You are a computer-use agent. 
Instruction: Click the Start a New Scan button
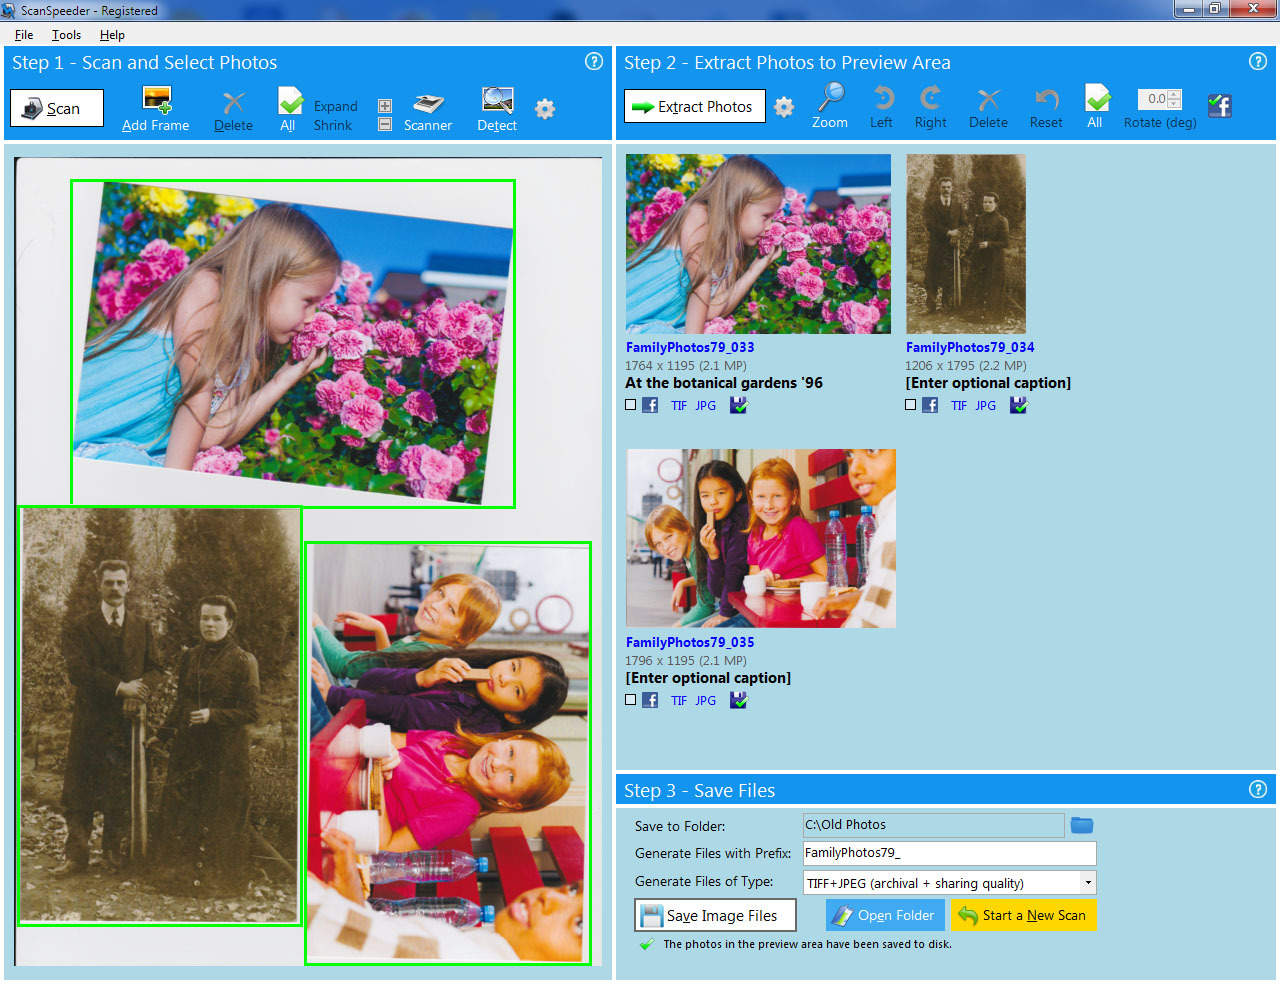[1024, 915]
